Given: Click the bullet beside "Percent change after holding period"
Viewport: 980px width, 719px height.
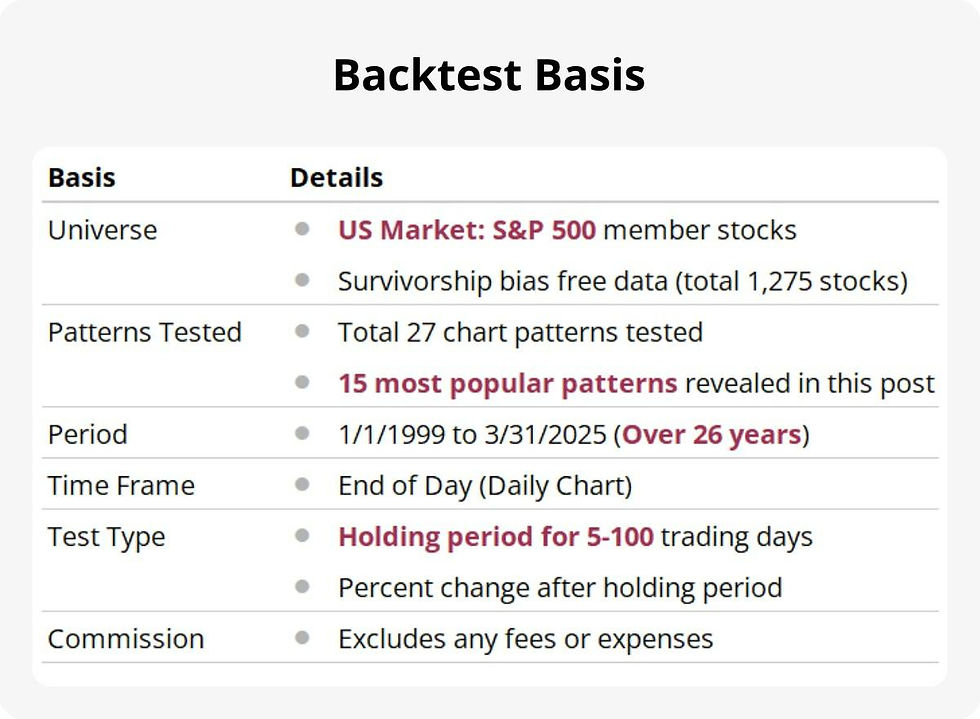Looking at the screenshot, I should pos(302,588).
